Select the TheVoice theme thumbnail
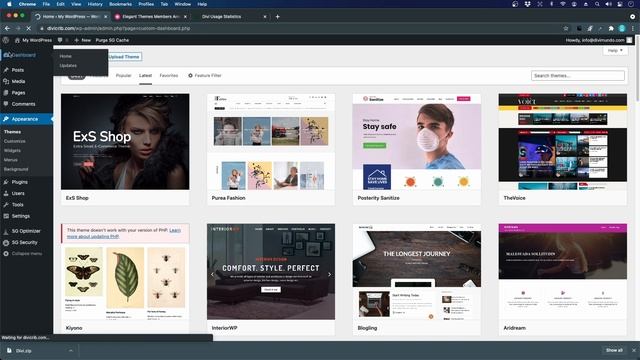 [562, 141]
